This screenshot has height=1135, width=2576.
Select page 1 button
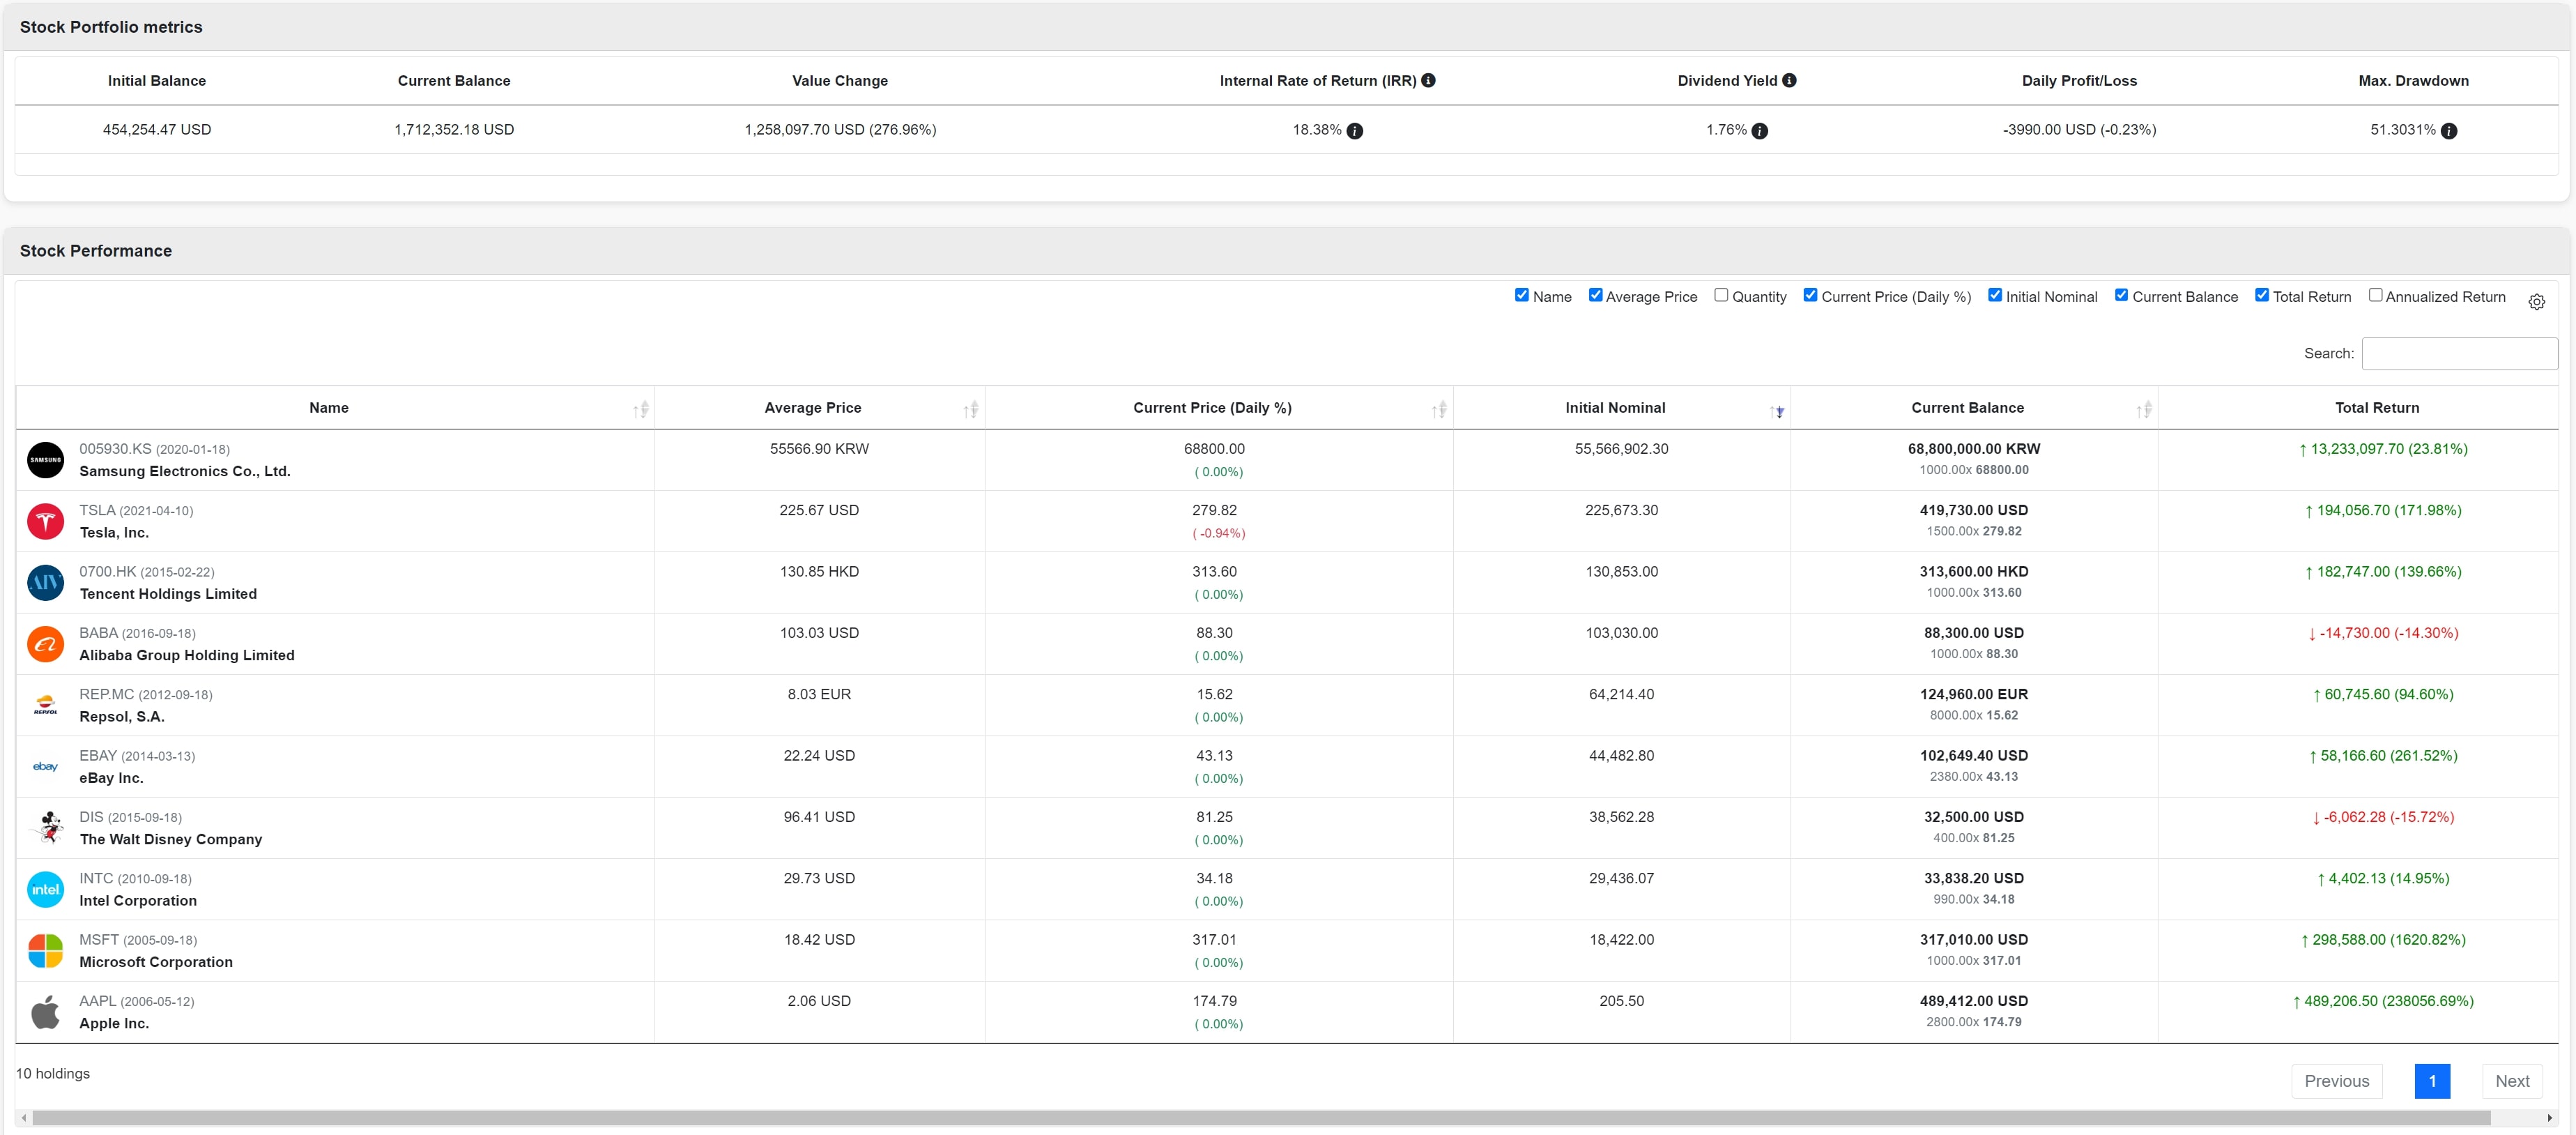click(2432, 1081)
